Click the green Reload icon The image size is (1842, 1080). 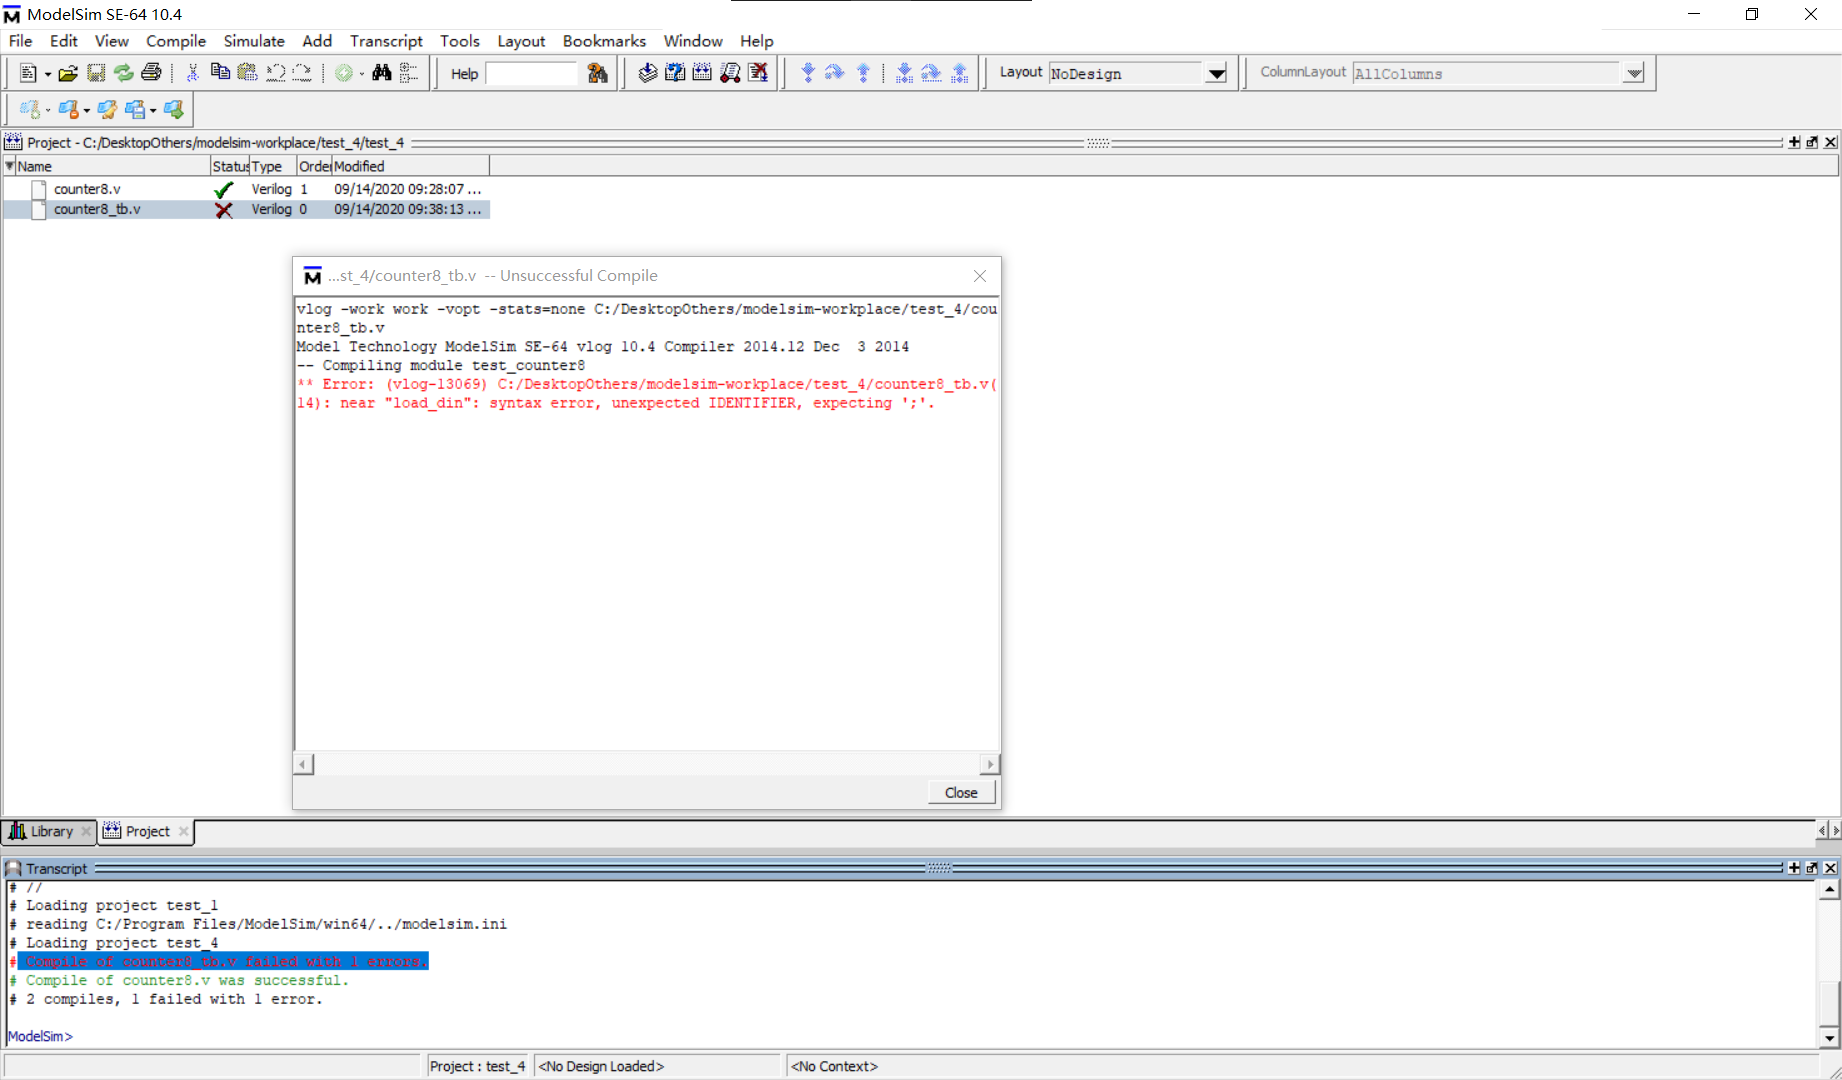[x=123, y=73]
